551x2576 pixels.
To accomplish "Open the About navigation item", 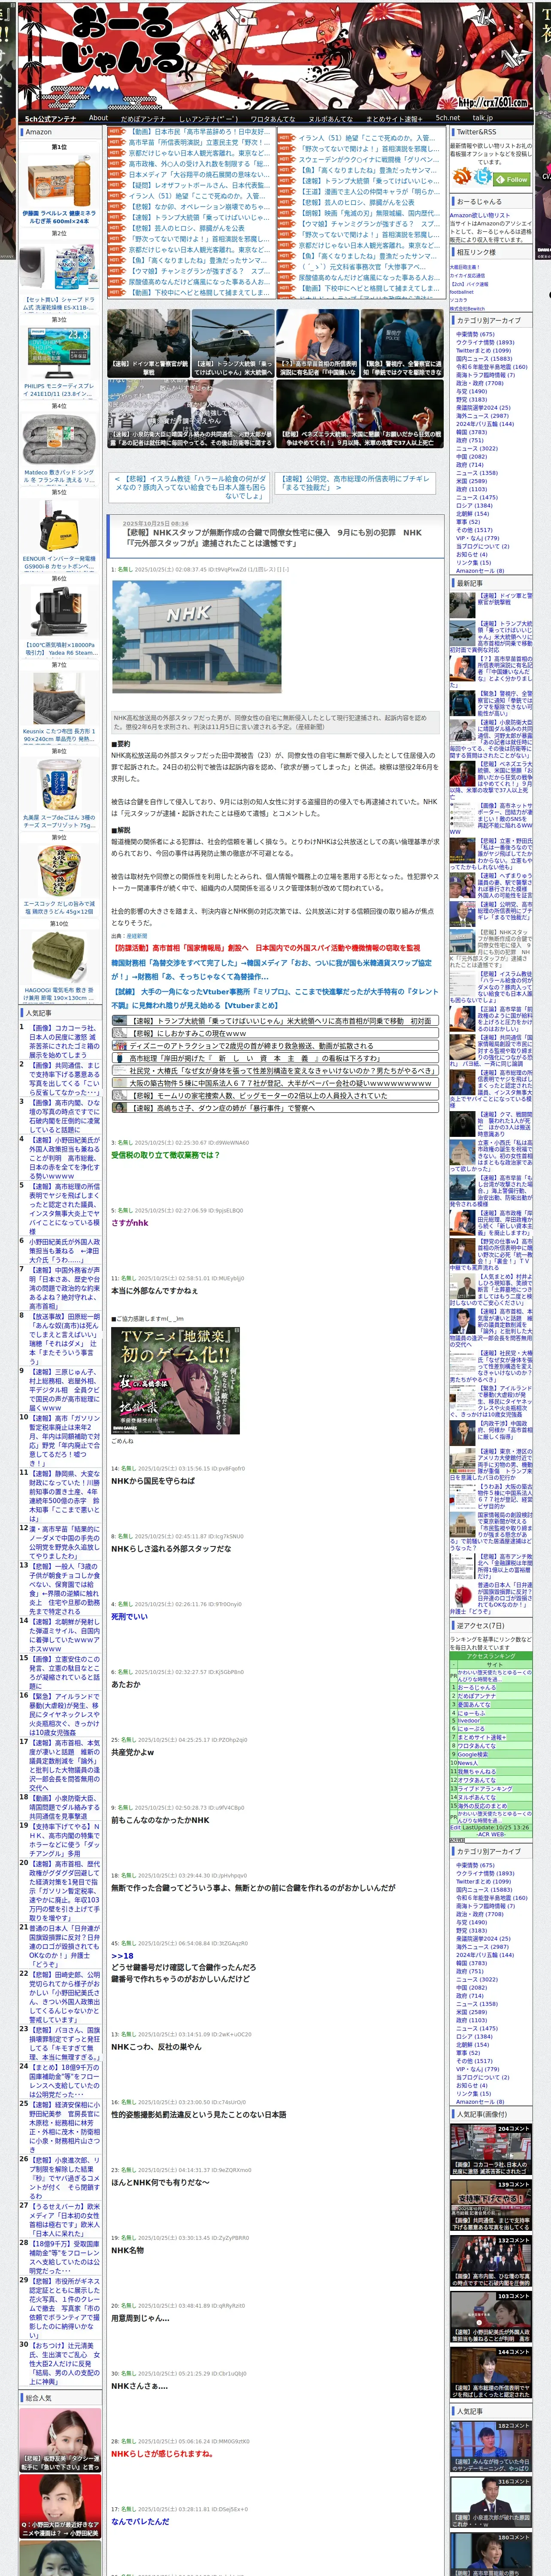I will [x=98, y=118].
